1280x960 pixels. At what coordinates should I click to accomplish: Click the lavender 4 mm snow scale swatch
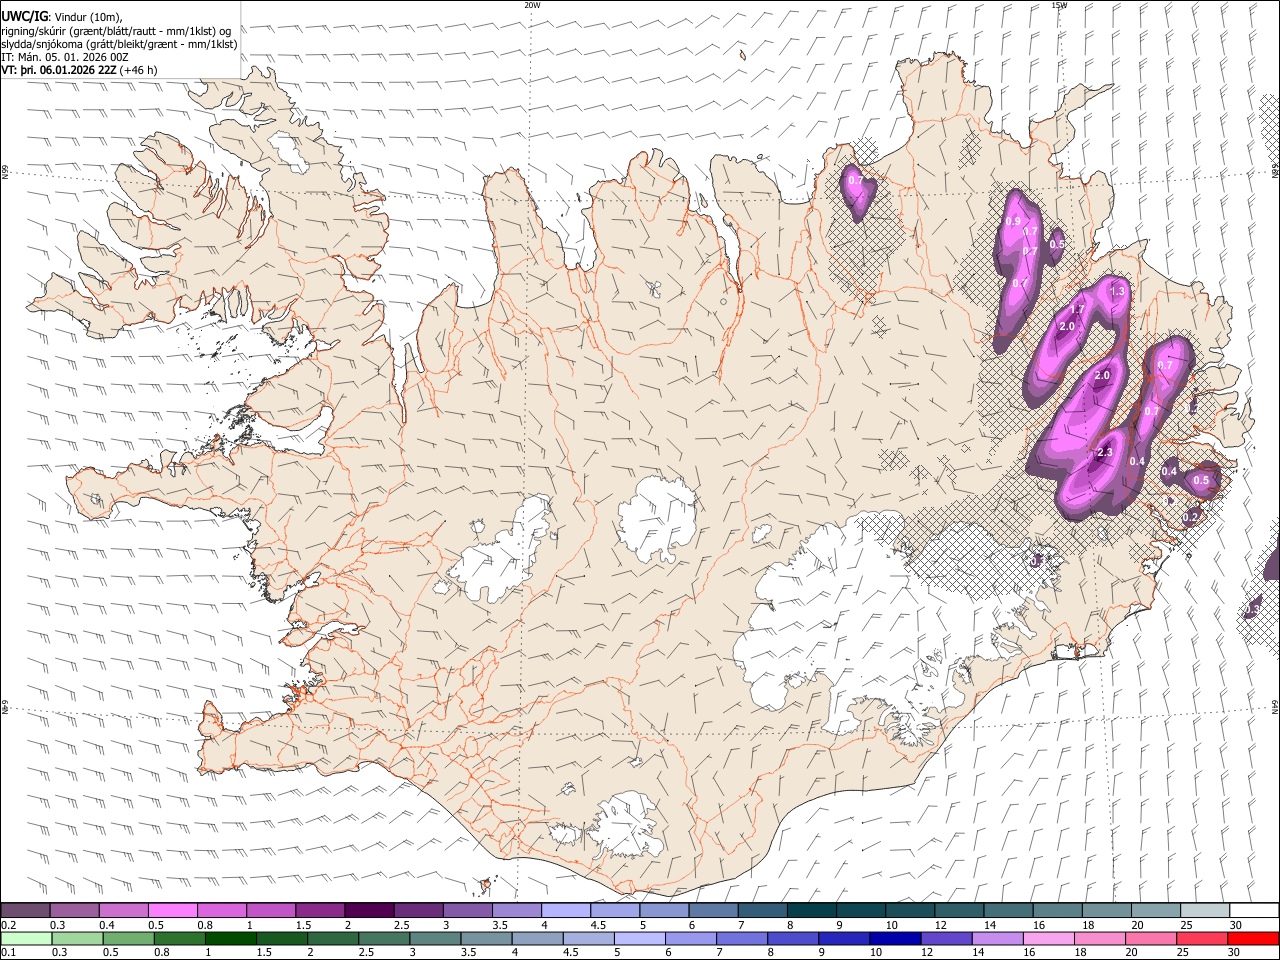[x=566, y=910]
